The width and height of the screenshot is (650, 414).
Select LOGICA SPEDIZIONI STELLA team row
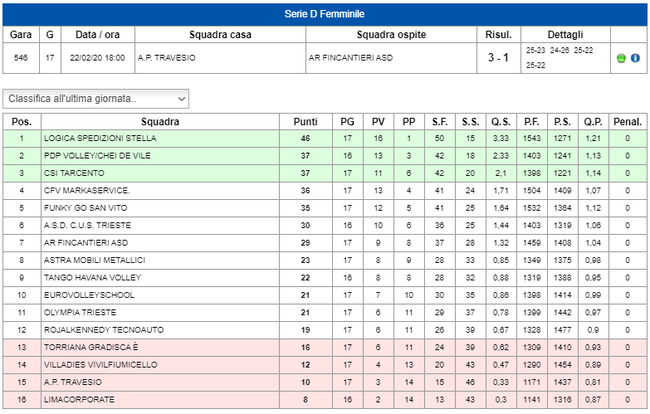325,138
